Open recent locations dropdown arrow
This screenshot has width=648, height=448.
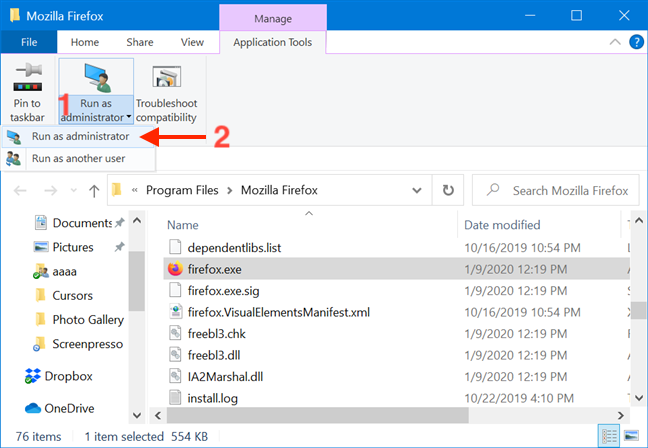coord(74,191)
